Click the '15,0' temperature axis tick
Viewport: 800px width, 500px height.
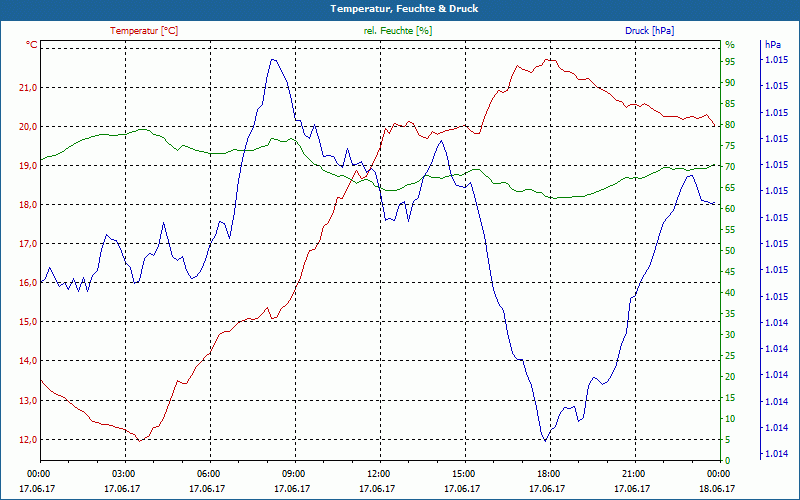tap(29, 322)
